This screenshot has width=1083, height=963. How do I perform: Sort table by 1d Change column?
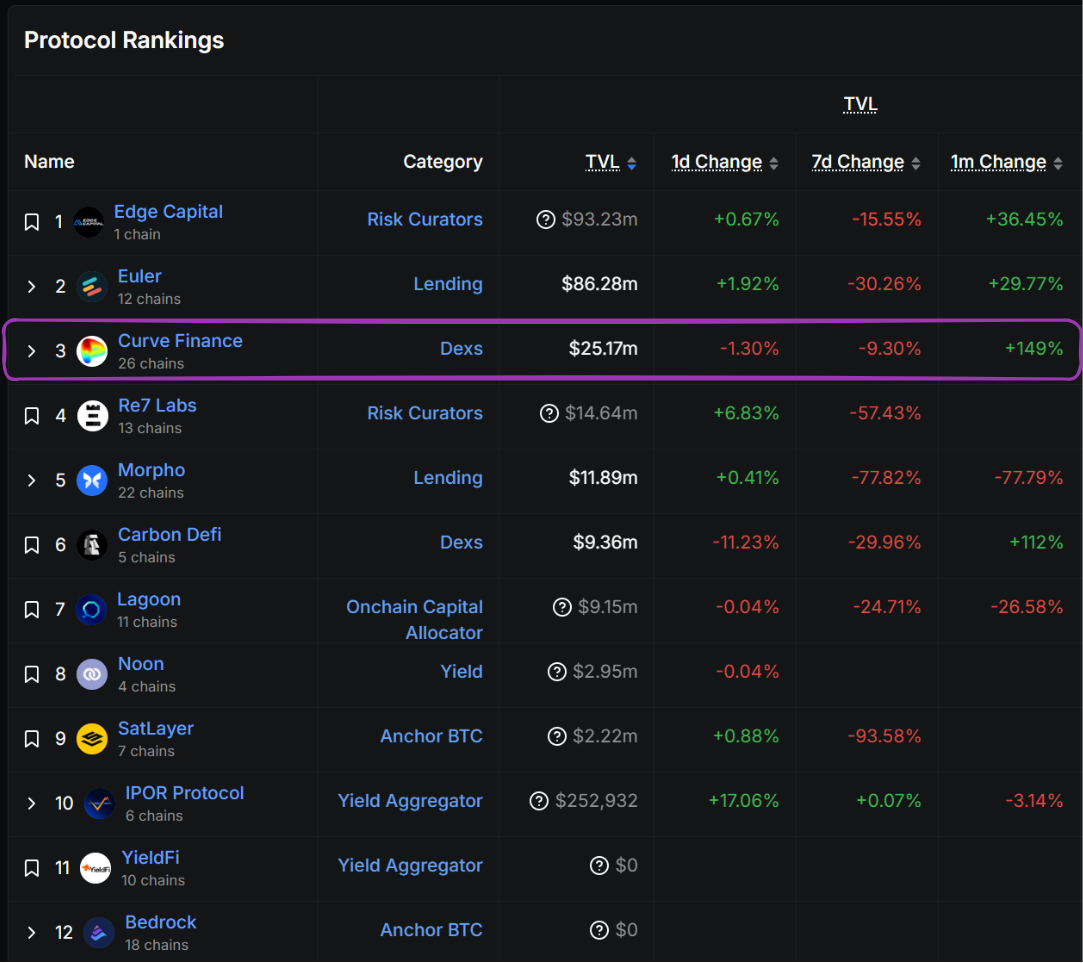(x=725, y=162)
